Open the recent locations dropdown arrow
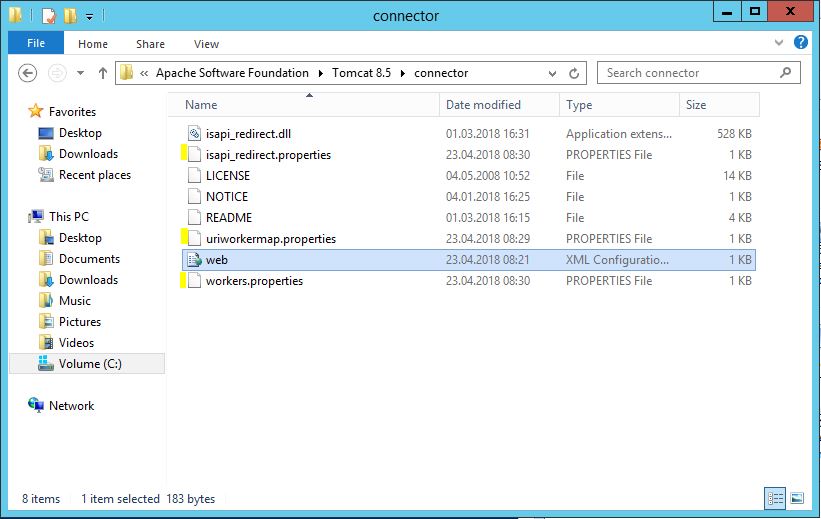The image size is (821, 519). tap(80, 73)
